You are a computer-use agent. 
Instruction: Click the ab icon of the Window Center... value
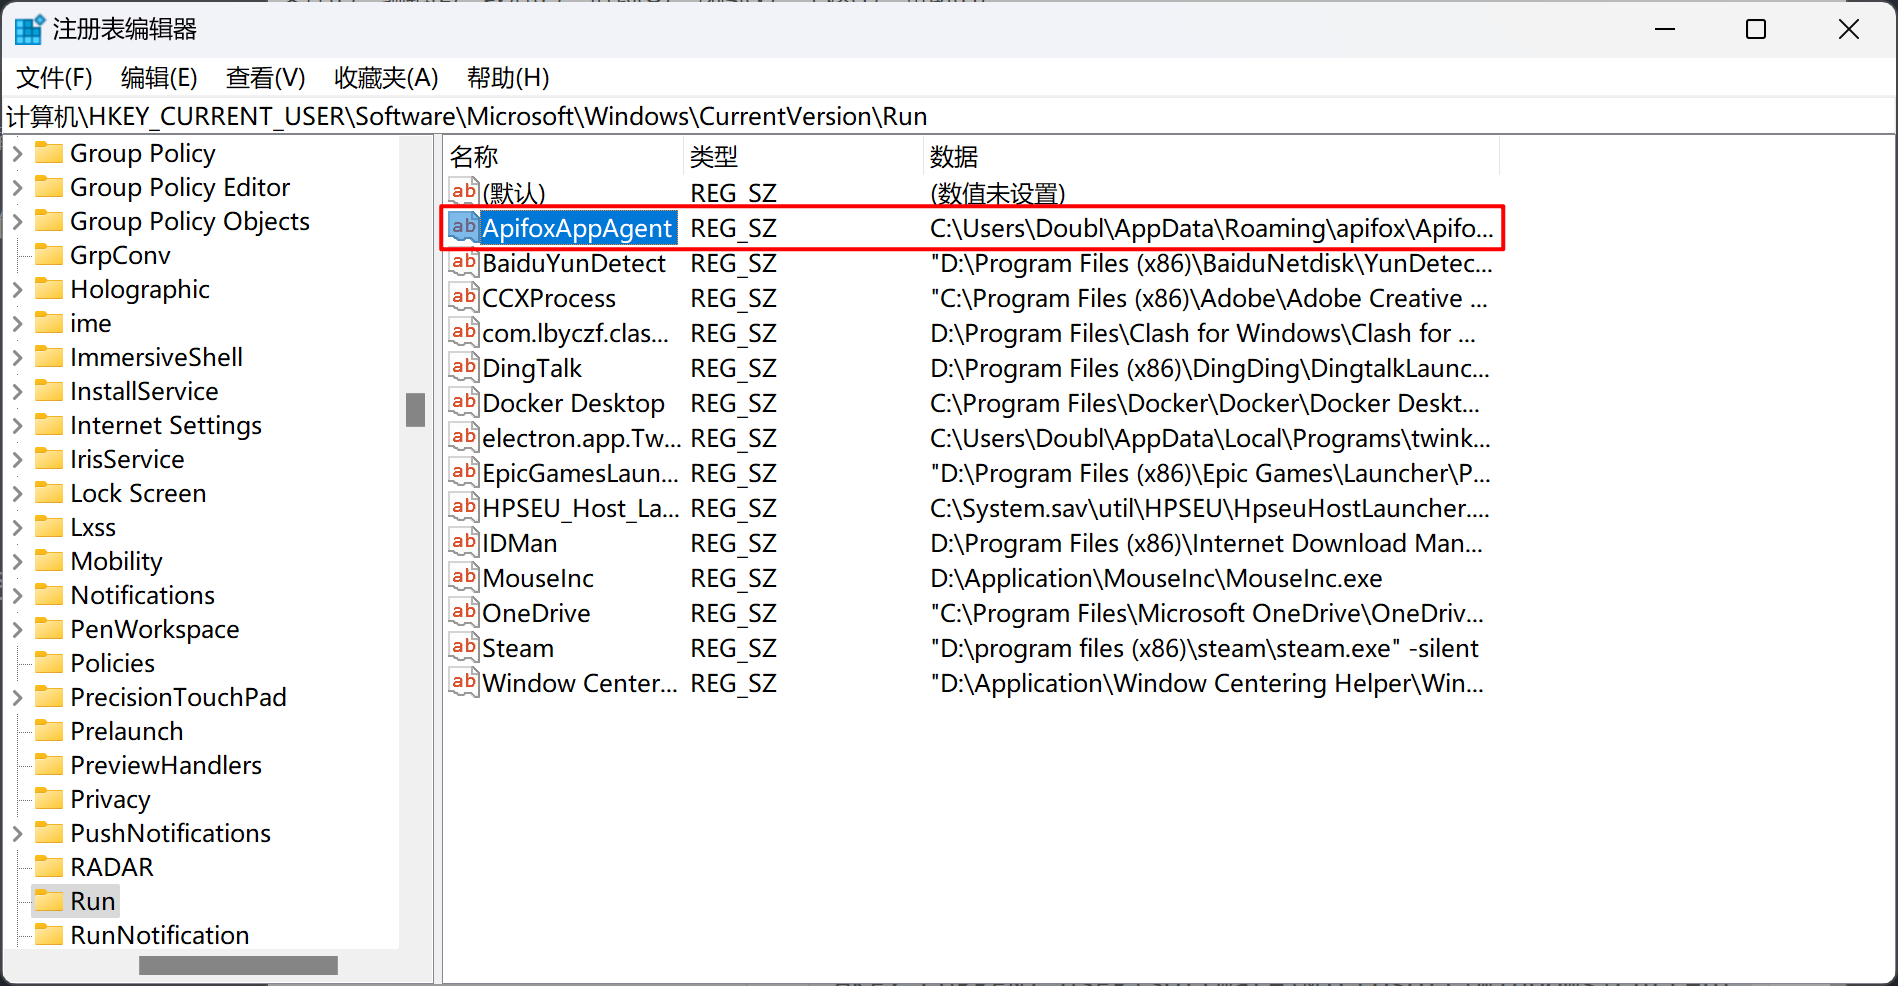463,683
